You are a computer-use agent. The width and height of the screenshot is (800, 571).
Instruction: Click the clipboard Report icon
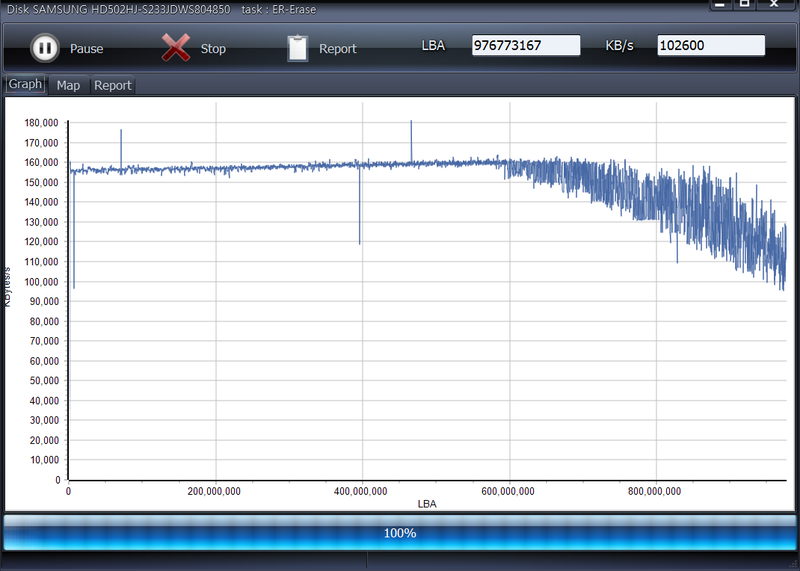click(297, 47)
